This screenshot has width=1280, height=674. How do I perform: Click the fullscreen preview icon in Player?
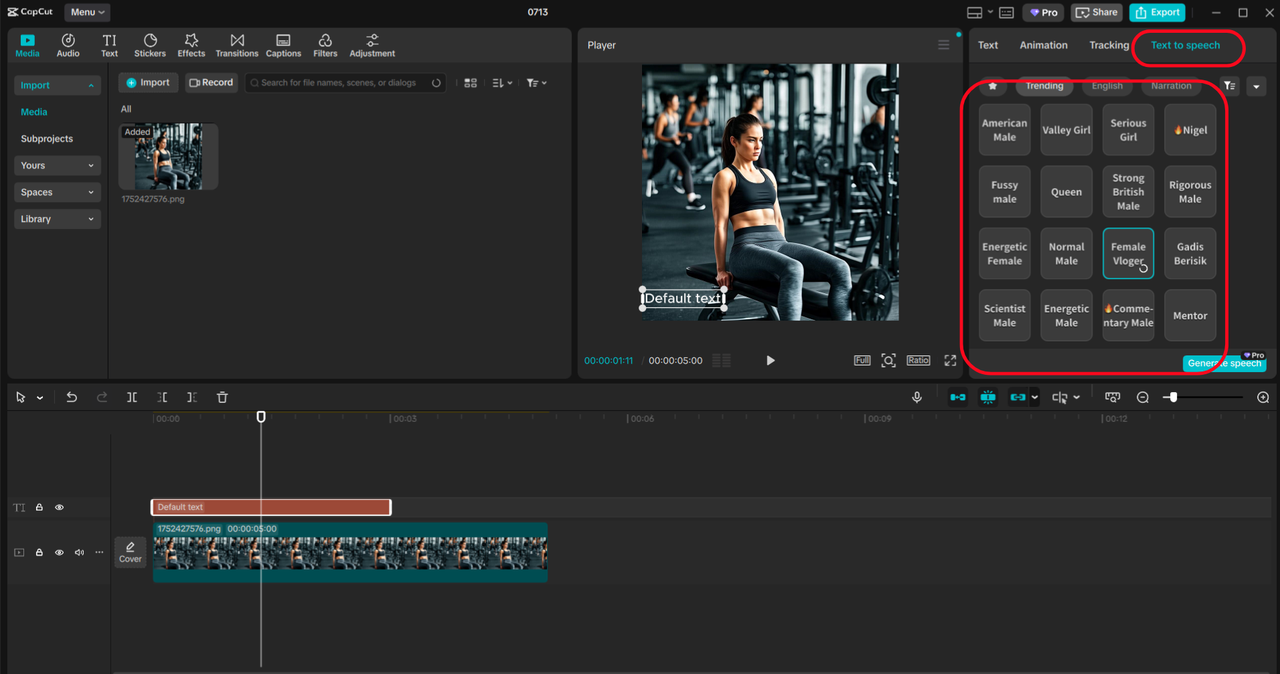coord(950,360)
